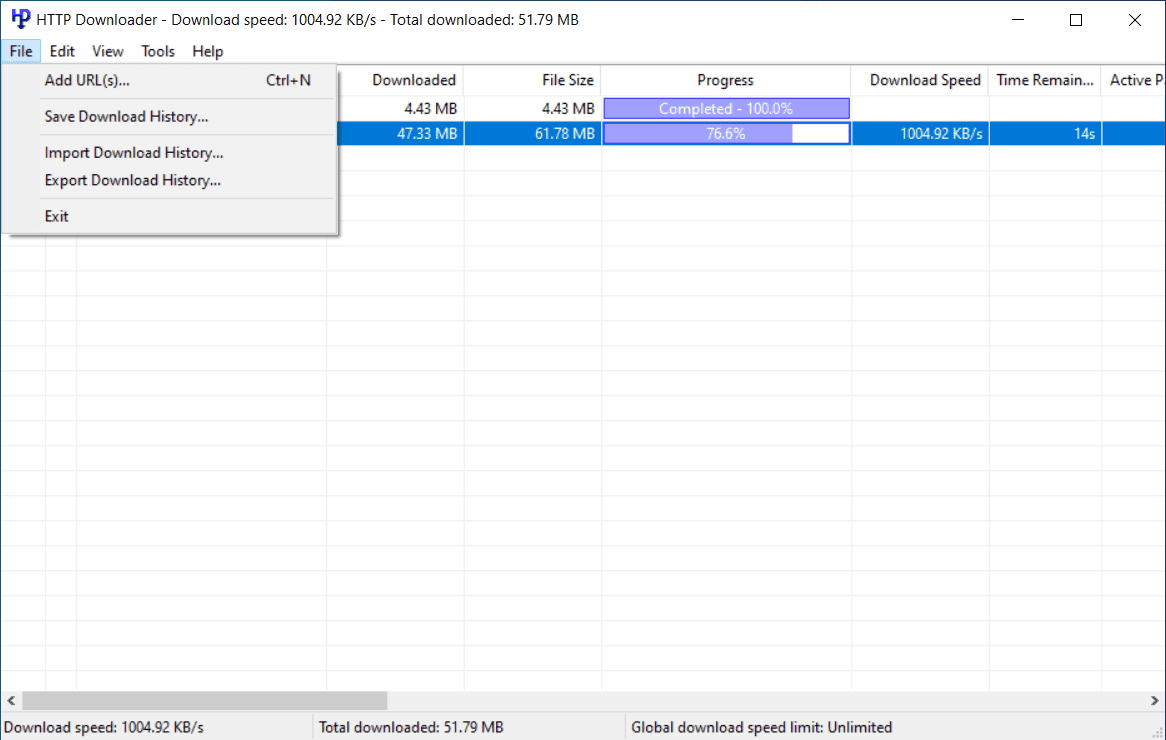Image resolution: width=1166 pixels, height=740 pixels.
Task: Click the 61.78 MB File Size cell
Action: (532, 134)
